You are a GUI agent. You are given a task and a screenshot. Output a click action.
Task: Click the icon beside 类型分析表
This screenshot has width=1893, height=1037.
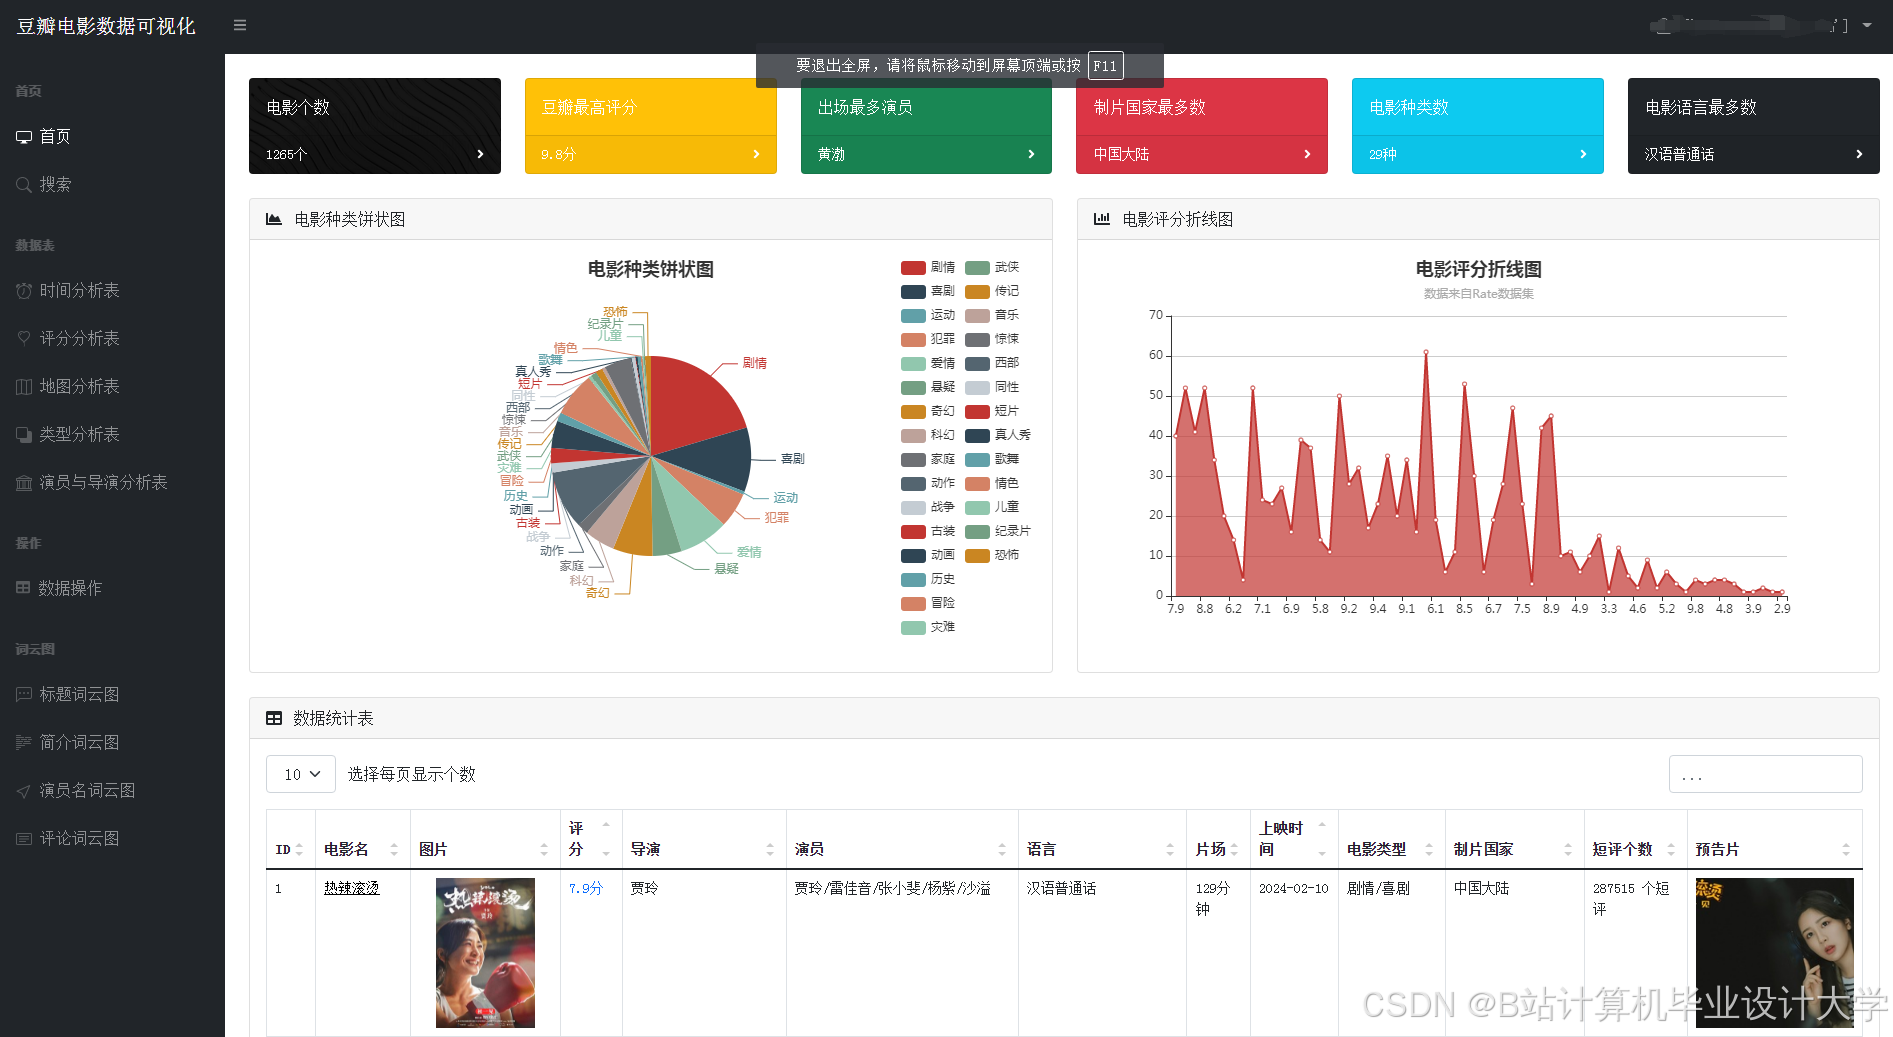pyautogui.click(x=24, y=434)
